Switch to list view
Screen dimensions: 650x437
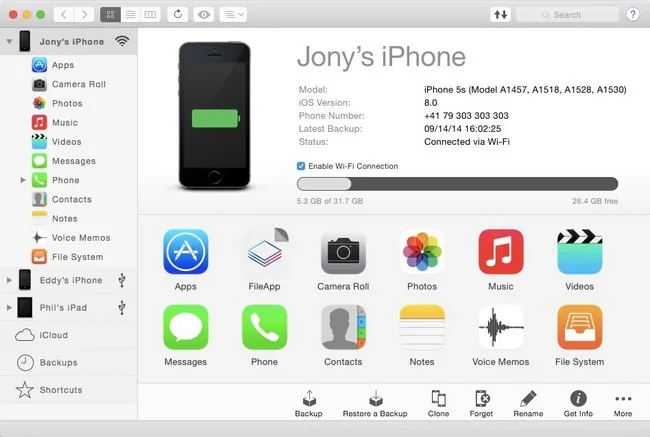pyautogui.click(x=130, y=15)
